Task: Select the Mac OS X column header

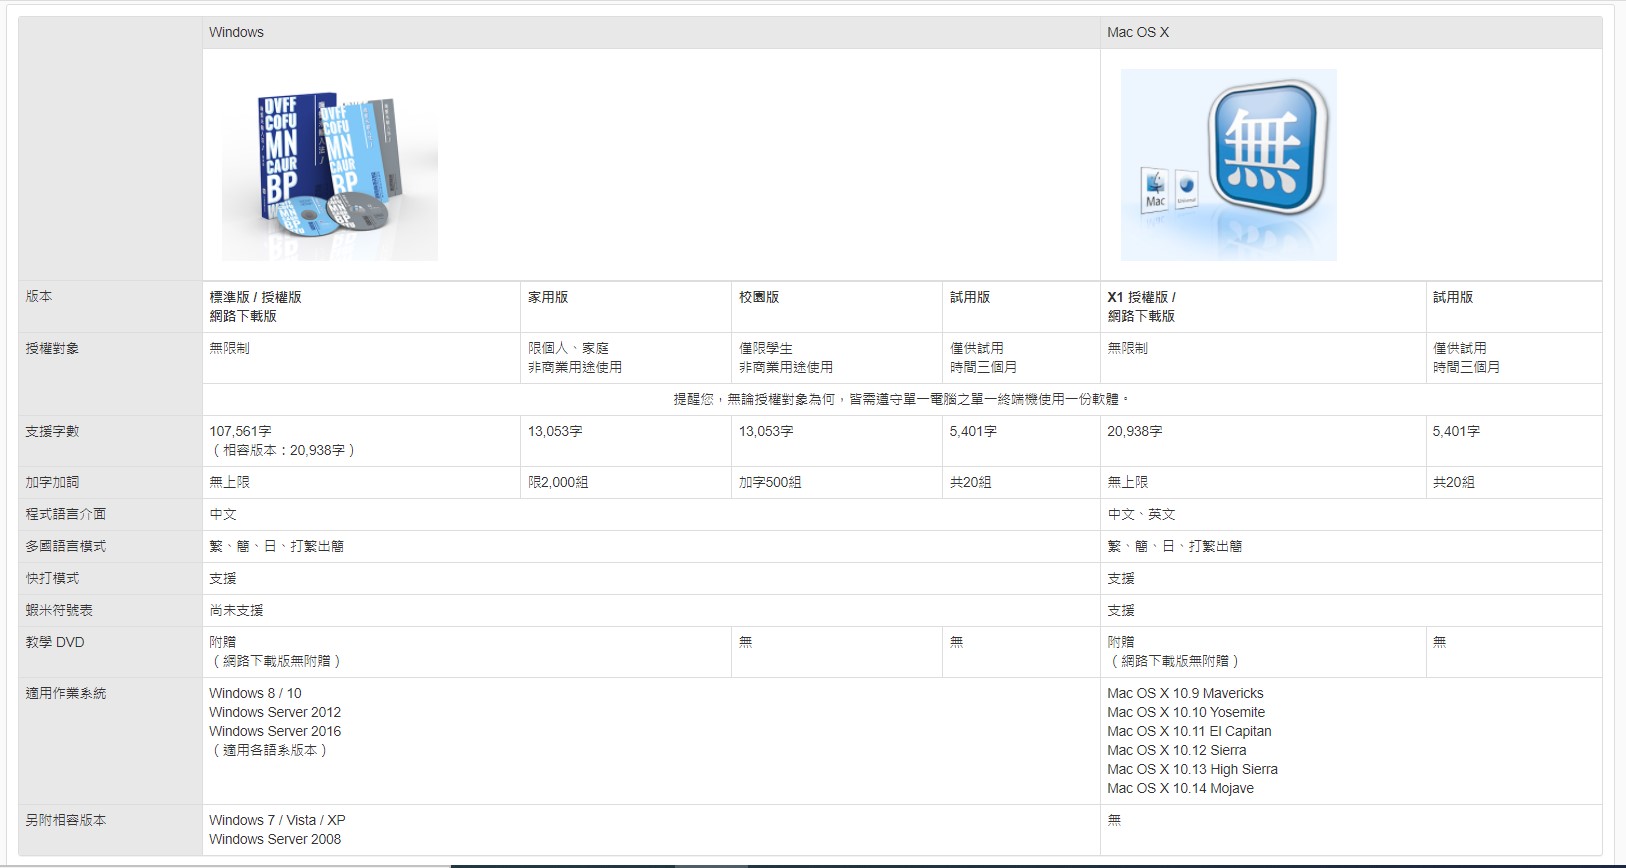Action: click(x=1351, y=32)
